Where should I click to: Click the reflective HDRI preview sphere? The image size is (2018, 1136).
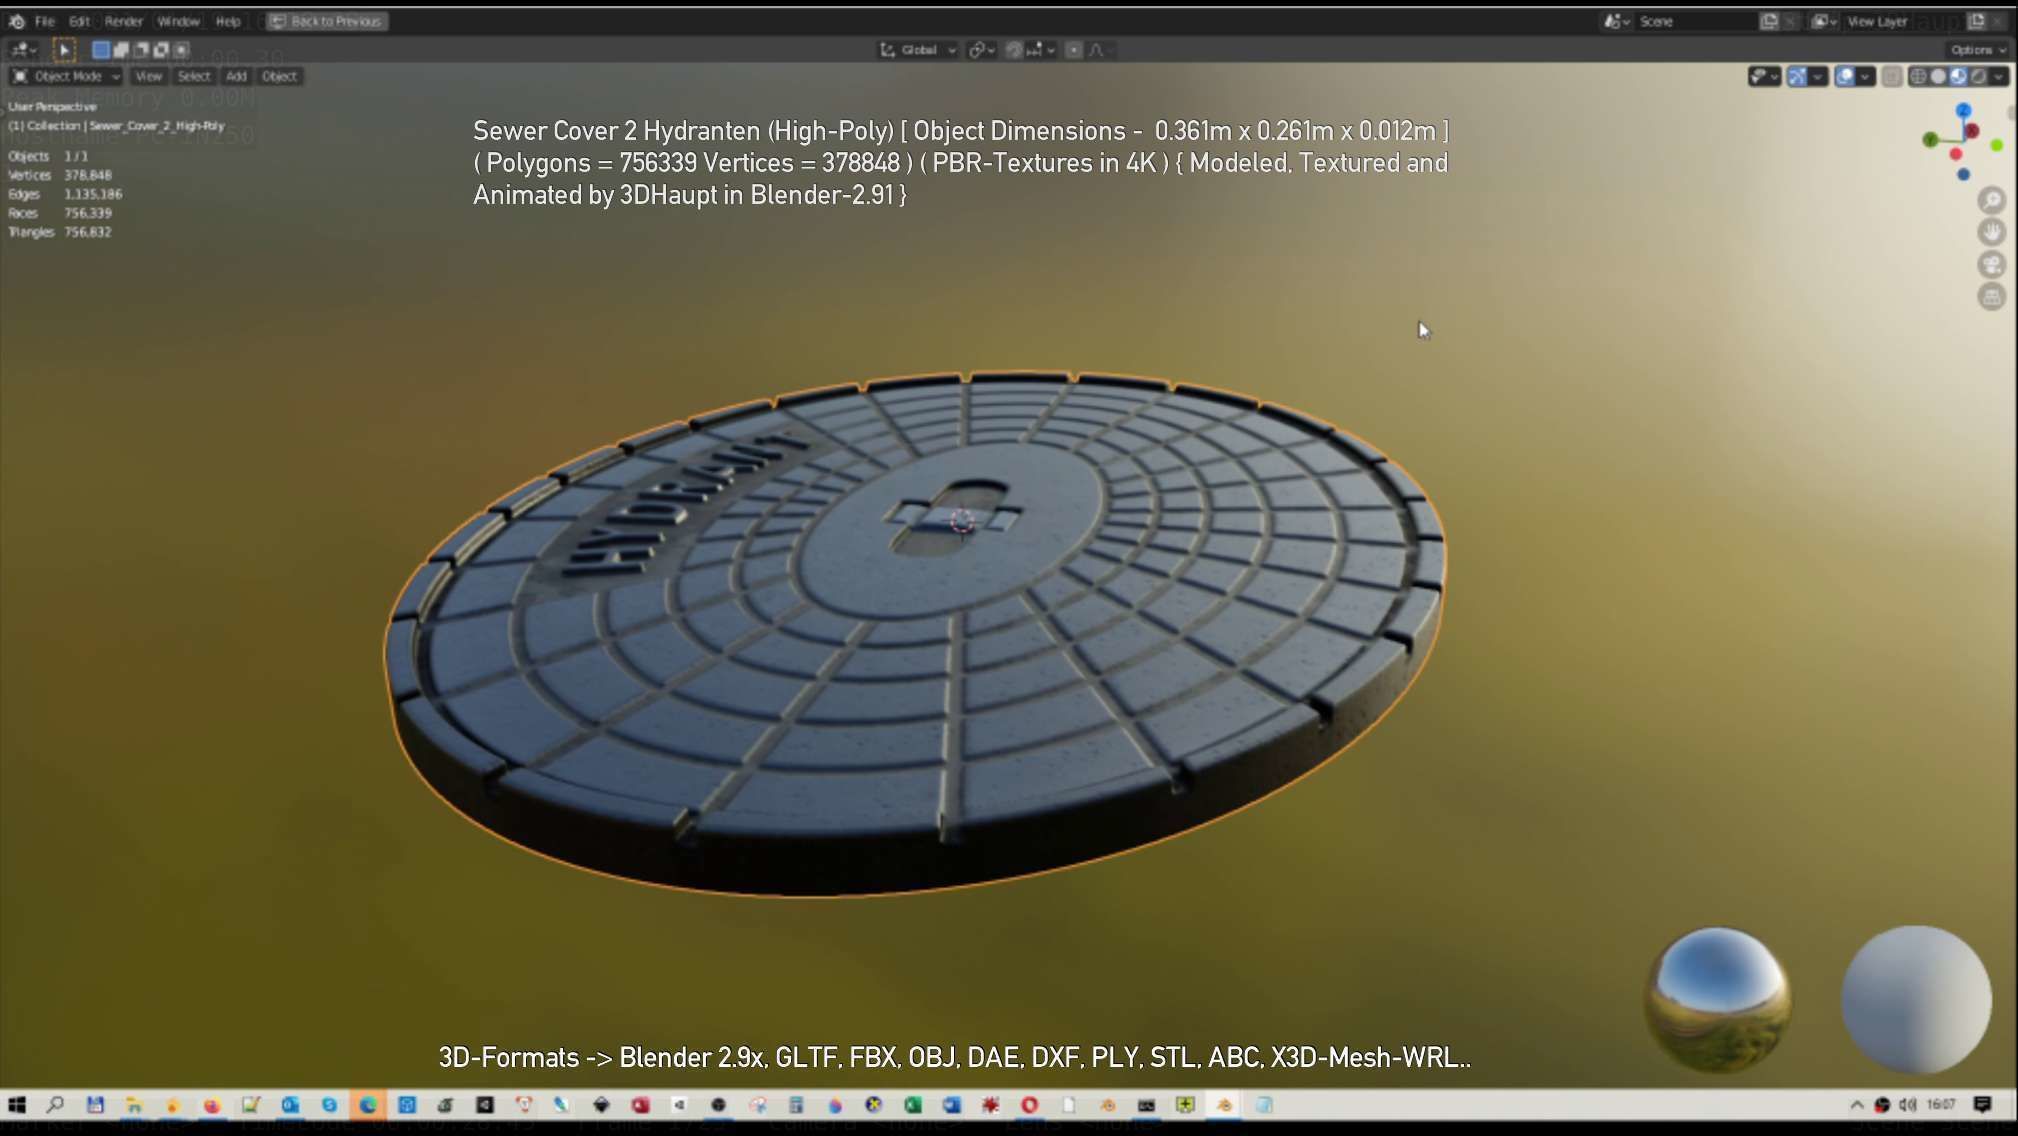[1718, 1000]
